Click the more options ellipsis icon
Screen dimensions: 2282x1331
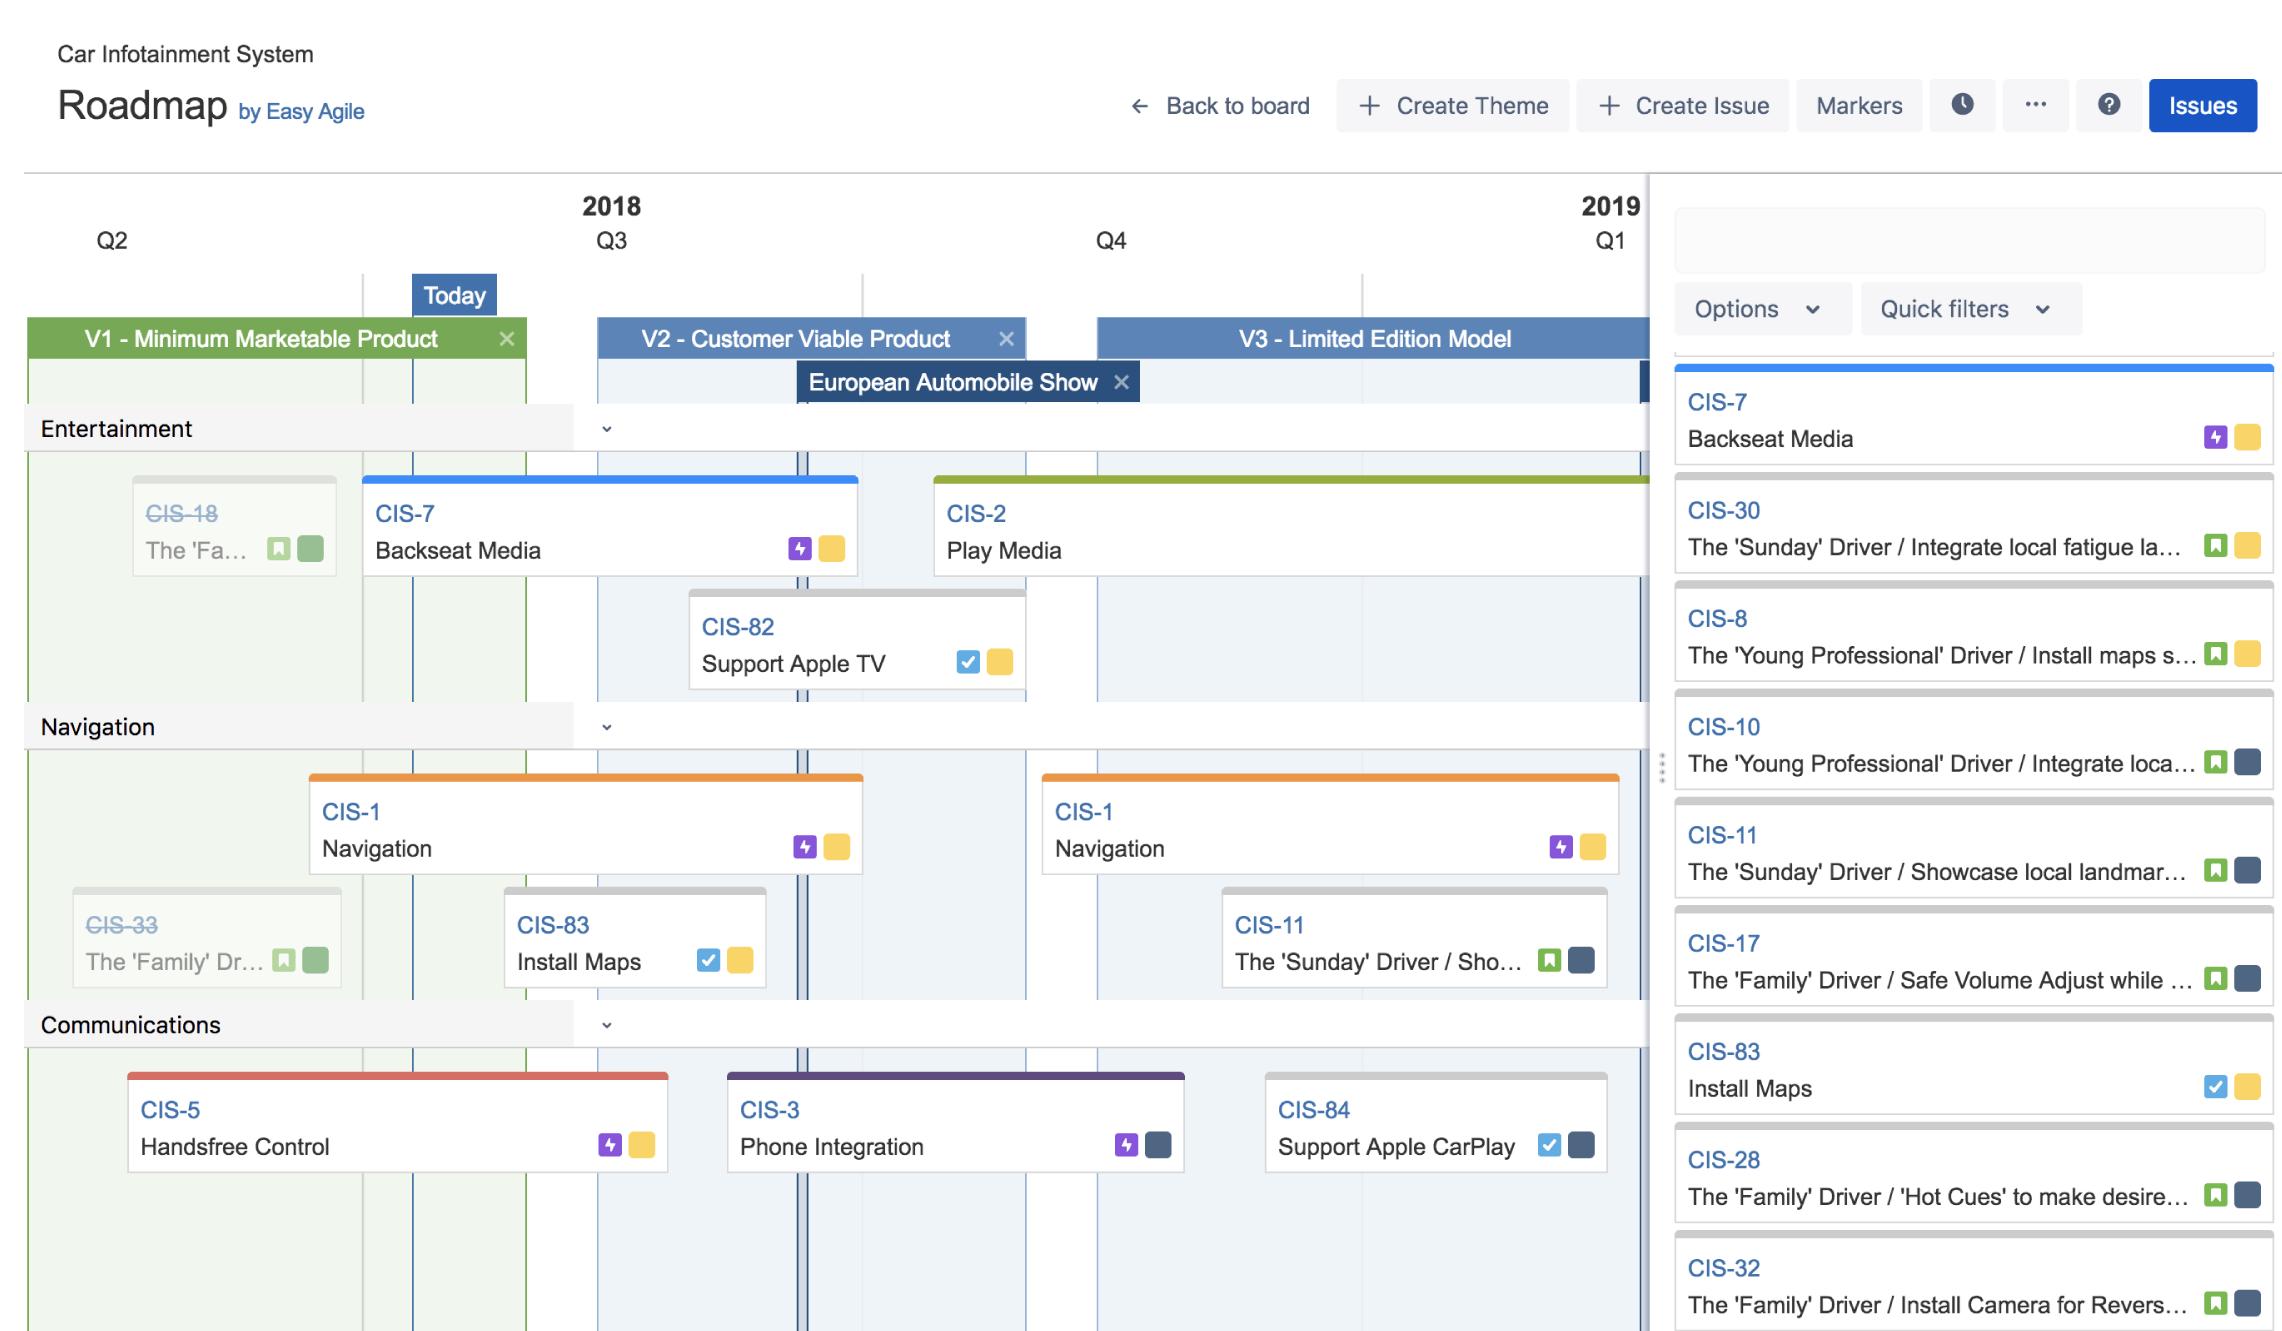point(2036,105)
